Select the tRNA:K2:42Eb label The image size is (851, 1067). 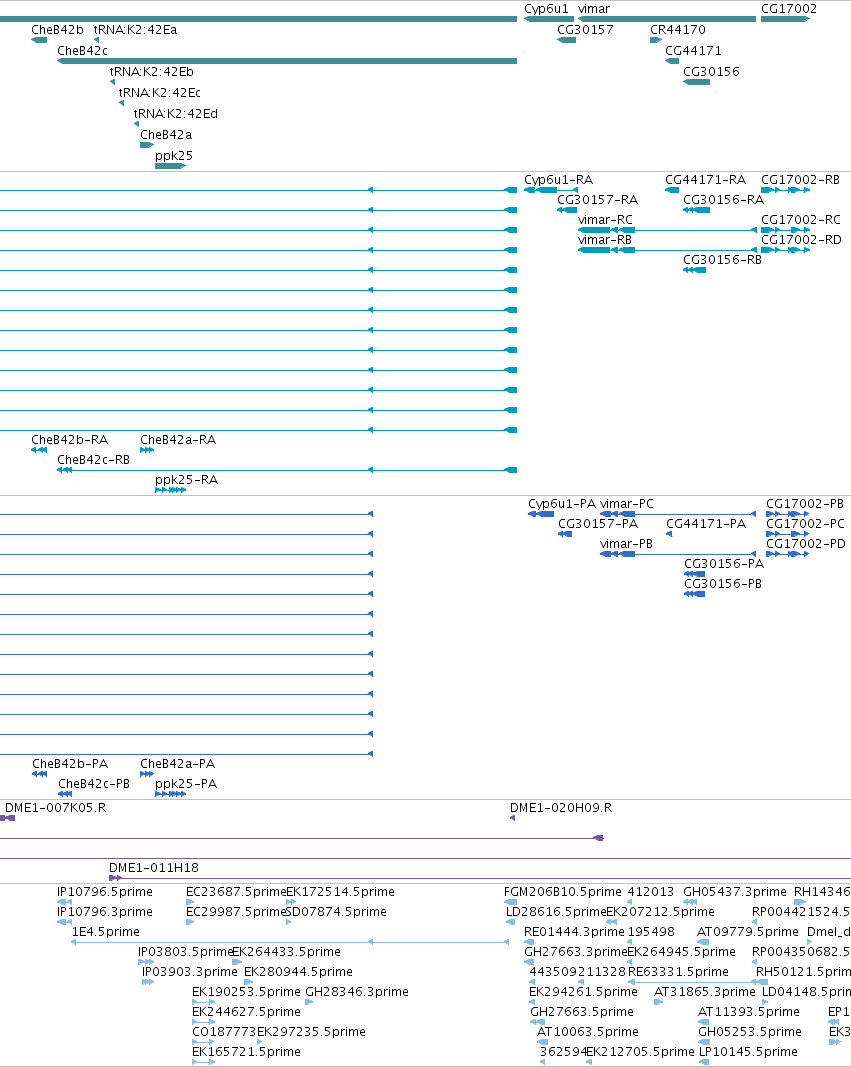[x=152, y=72]
